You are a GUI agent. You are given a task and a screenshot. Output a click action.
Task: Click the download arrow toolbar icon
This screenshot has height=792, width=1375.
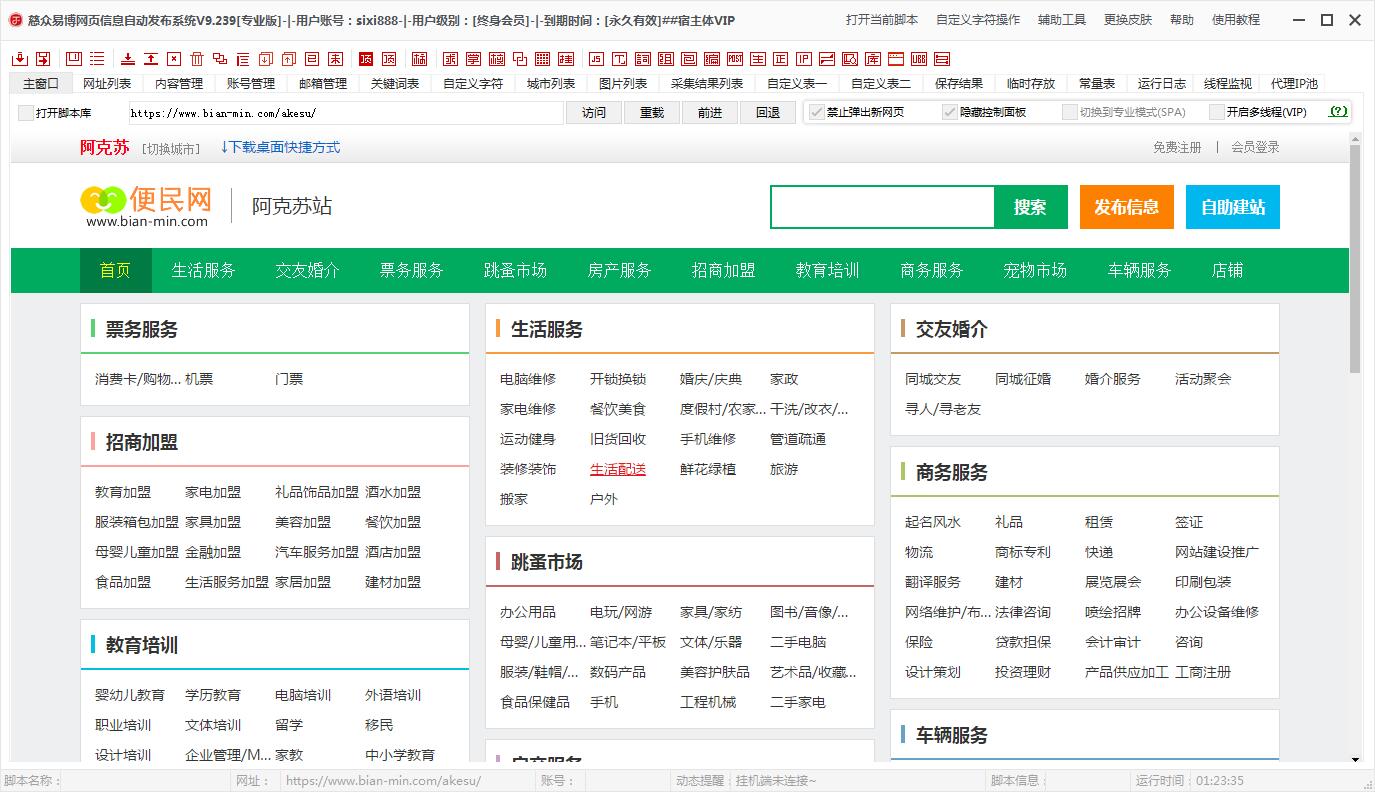pyautogui.click(x=127, y=59)
